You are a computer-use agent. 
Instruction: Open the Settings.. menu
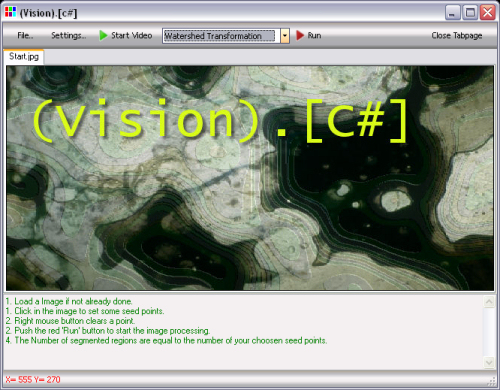pyautogui.click(x=68, y=35)
